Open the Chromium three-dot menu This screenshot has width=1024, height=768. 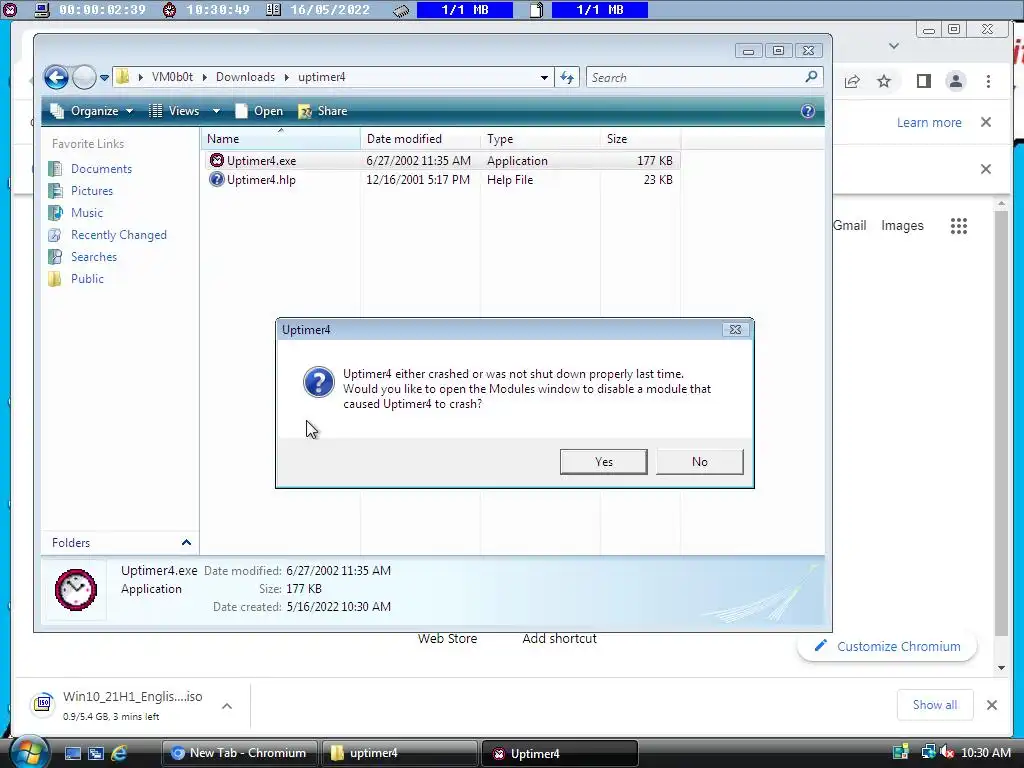click(988, 81)
